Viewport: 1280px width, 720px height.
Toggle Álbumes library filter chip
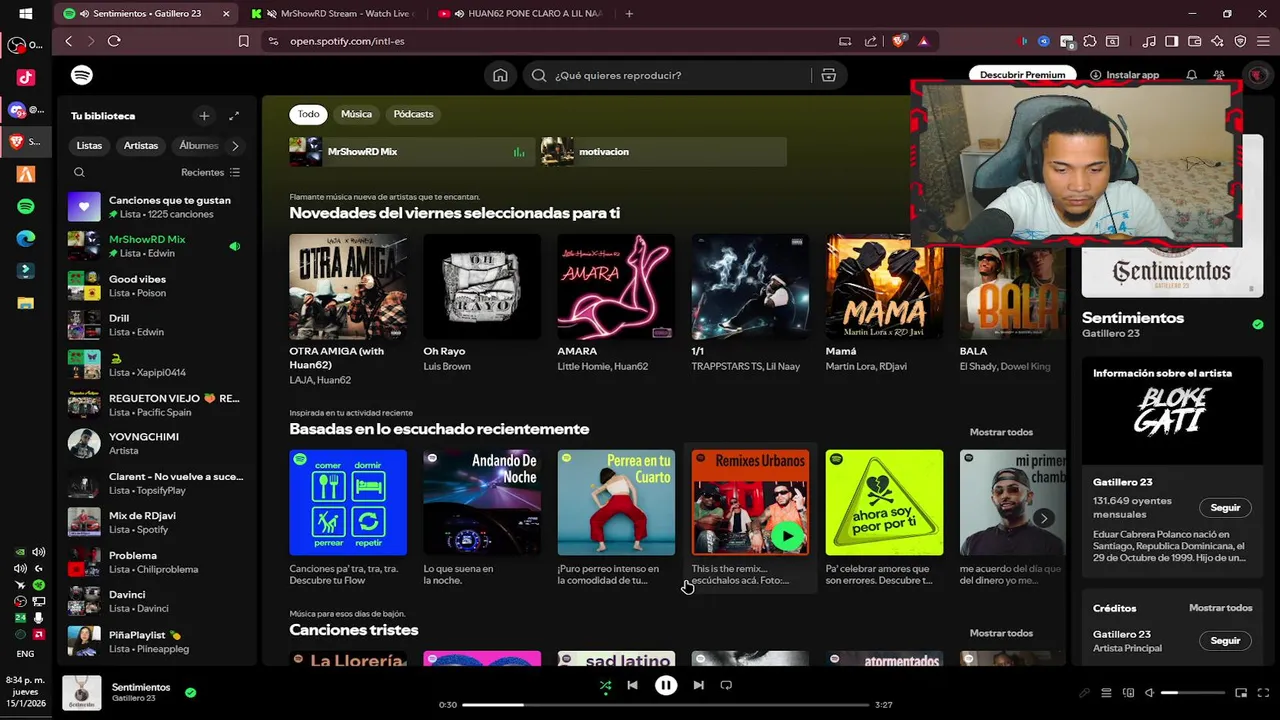click(198, 146)
